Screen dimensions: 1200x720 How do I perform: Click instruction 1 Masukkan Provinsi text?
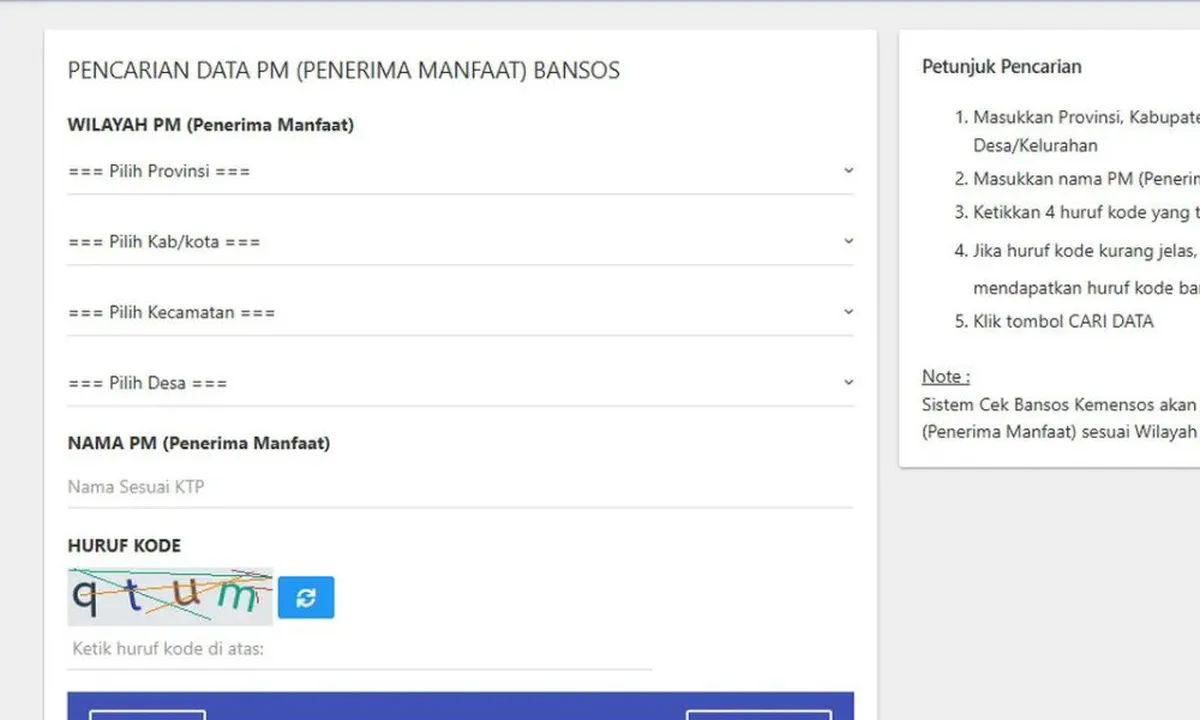[x=1087, y=131]
